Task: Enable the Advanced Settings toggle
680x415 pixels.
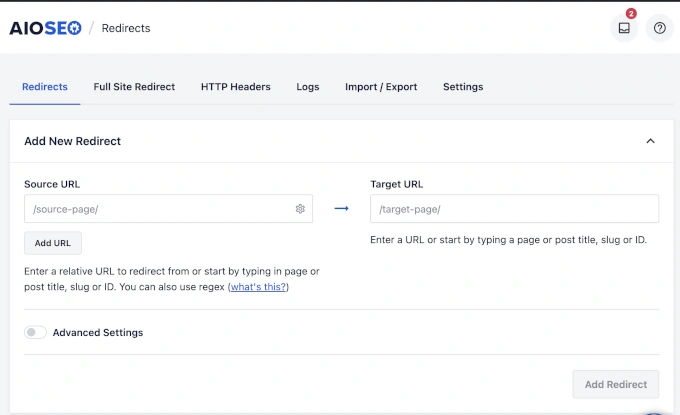Action: click(35, 332)
